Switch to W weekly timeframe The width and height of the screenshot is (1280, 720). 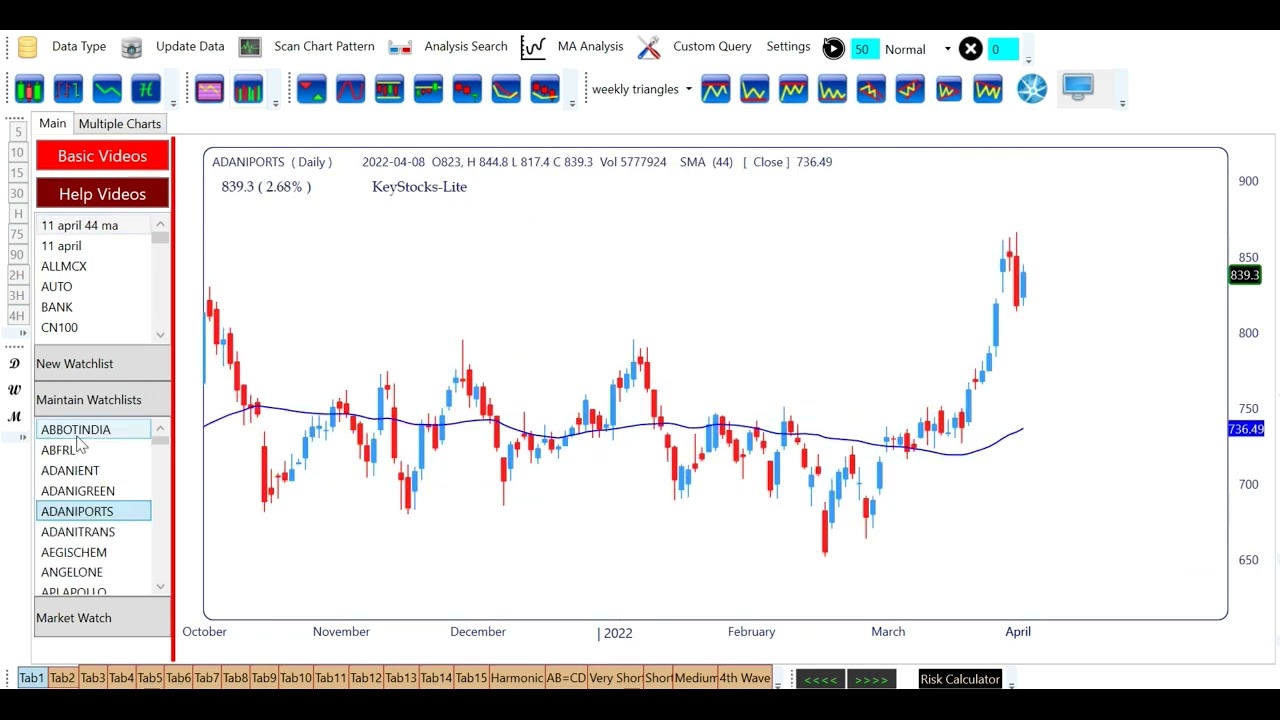(14, 390)
